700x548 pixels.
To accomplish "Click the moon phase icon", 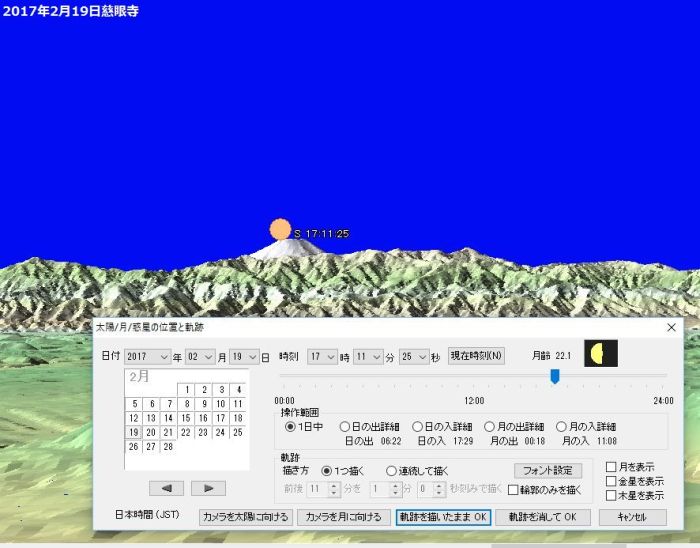I will [x=601, y=354].
